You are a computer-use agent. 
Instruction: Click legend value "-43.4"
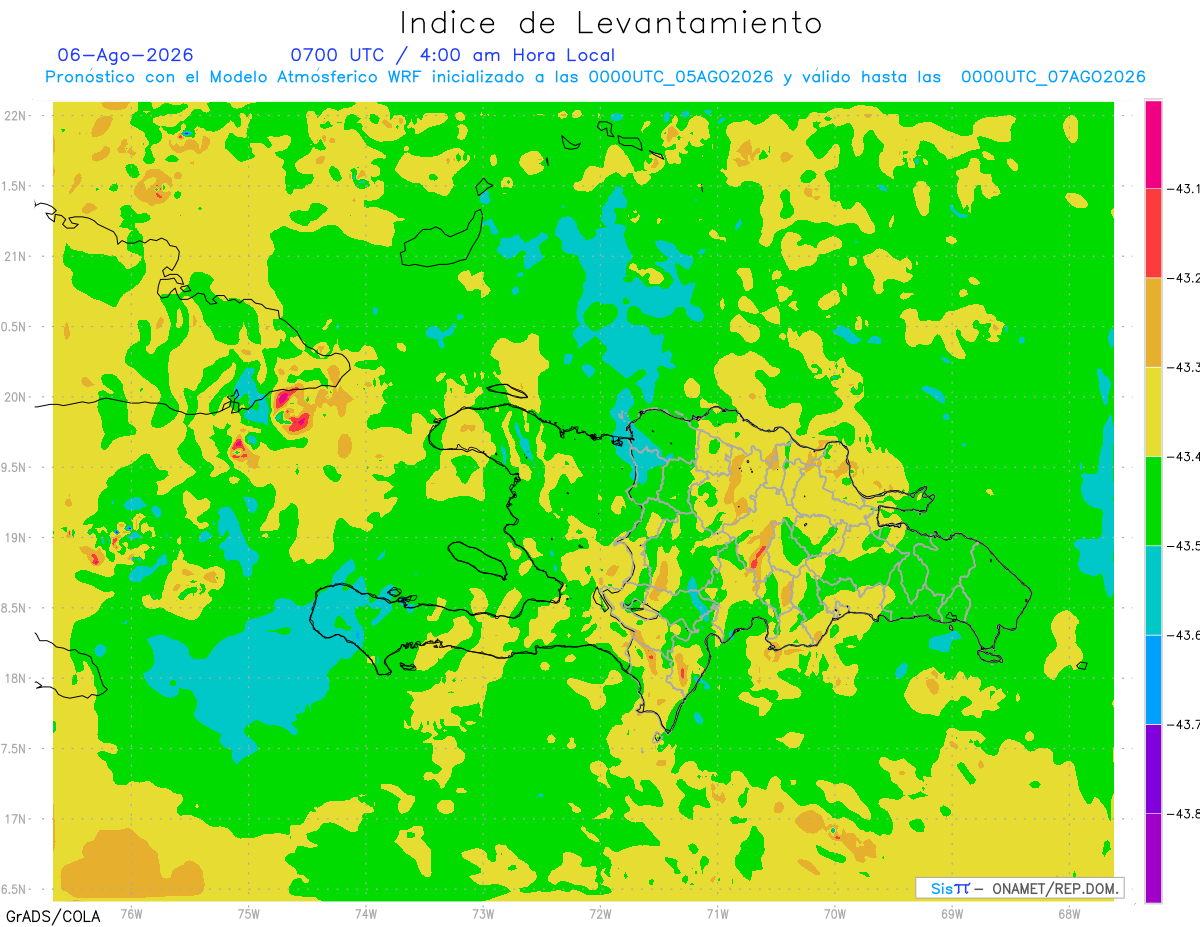click(1182, 456)
